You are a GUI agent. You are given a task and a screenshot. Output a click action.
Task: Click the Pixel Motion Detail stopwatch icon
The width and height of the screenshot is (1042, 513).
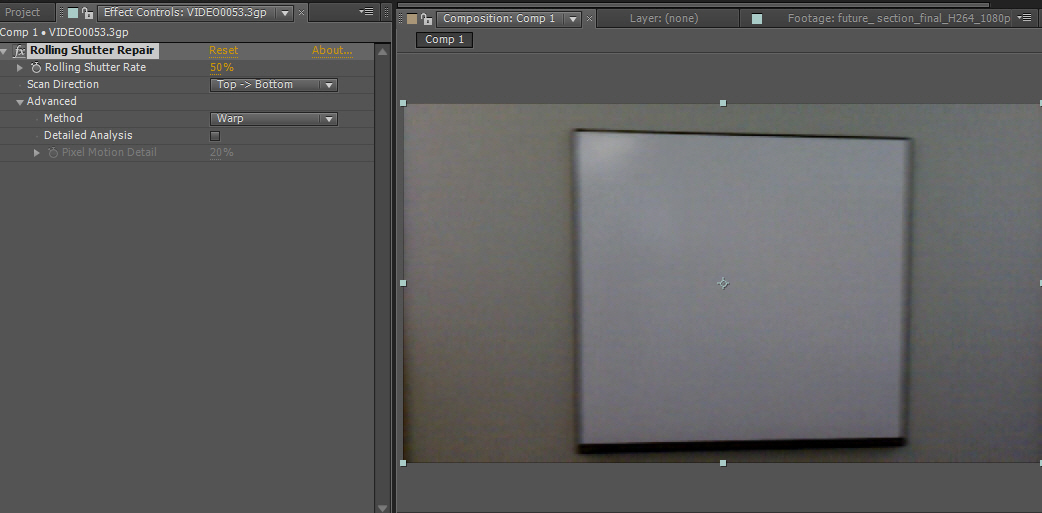[x=53, y=153]
